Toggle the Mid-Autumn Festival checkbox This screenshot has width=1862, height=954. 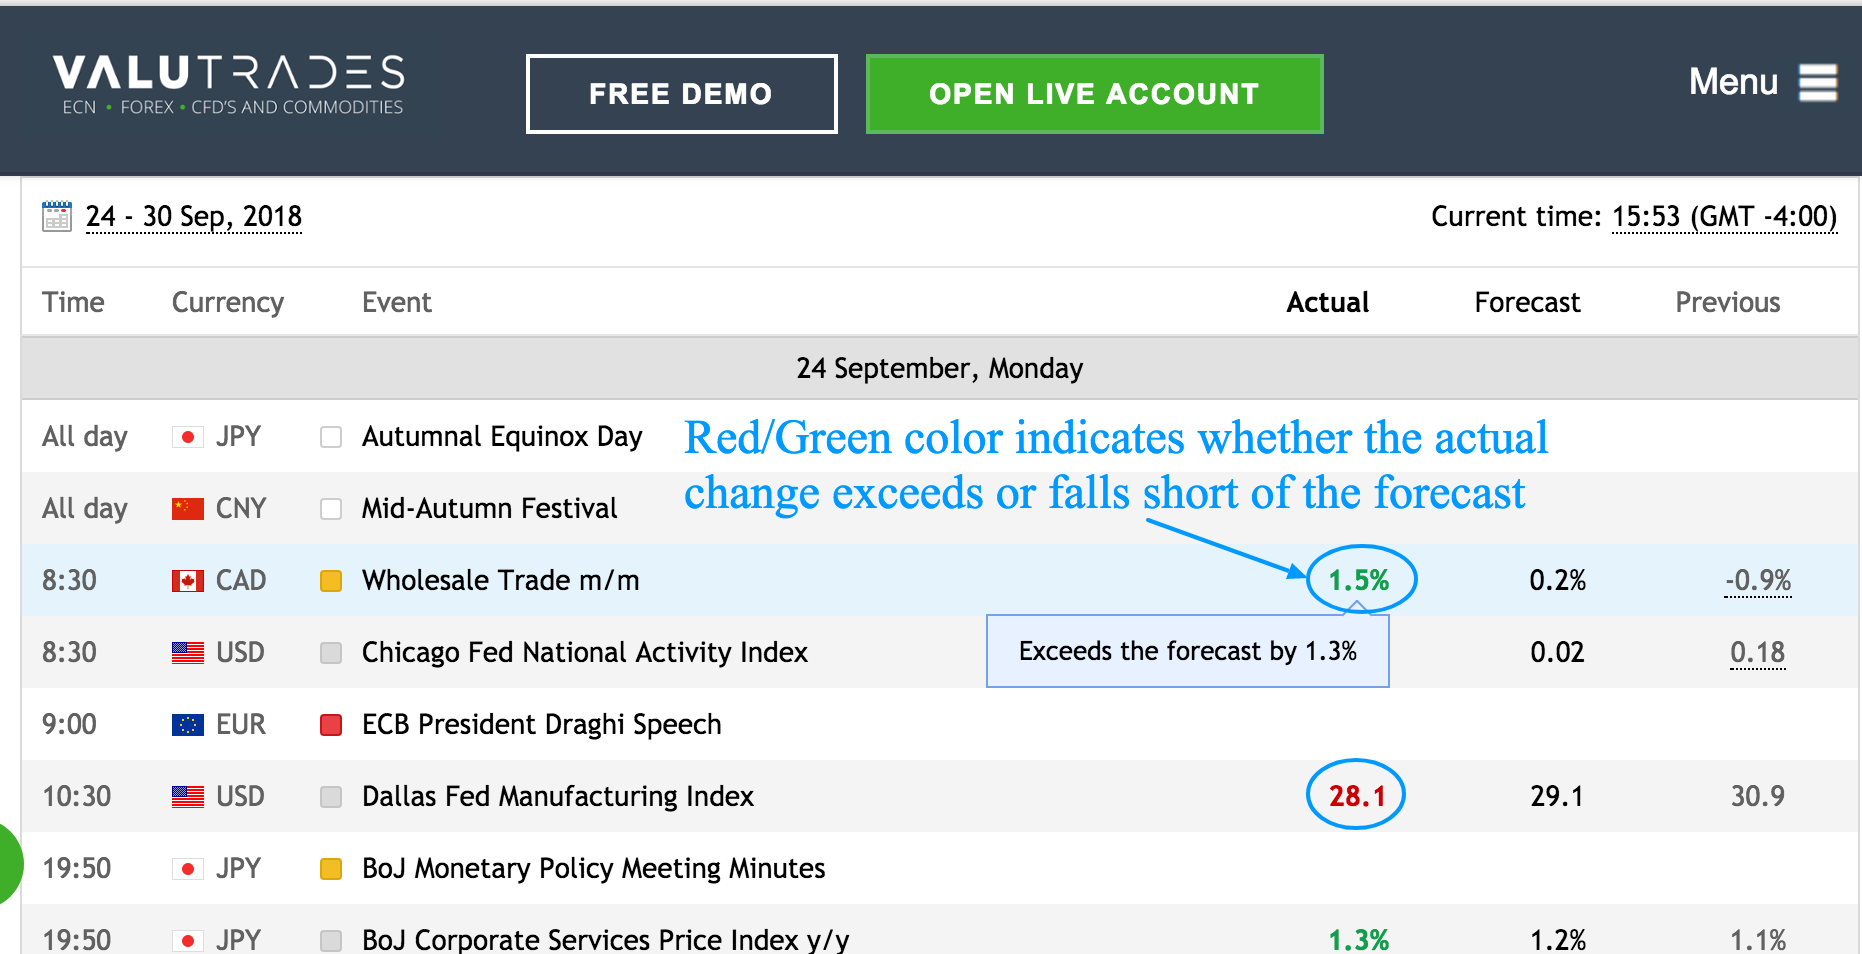[x=331, y=509]
